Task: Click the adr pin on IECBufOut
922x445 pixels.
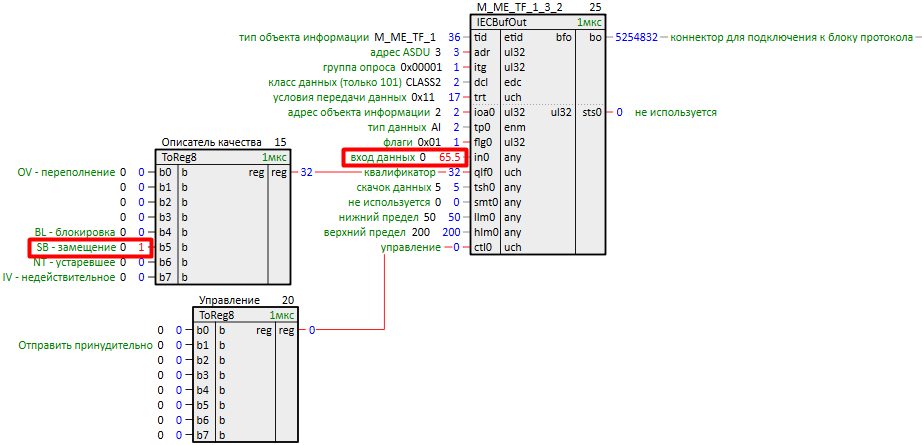Action: click(x=481, y=52)
